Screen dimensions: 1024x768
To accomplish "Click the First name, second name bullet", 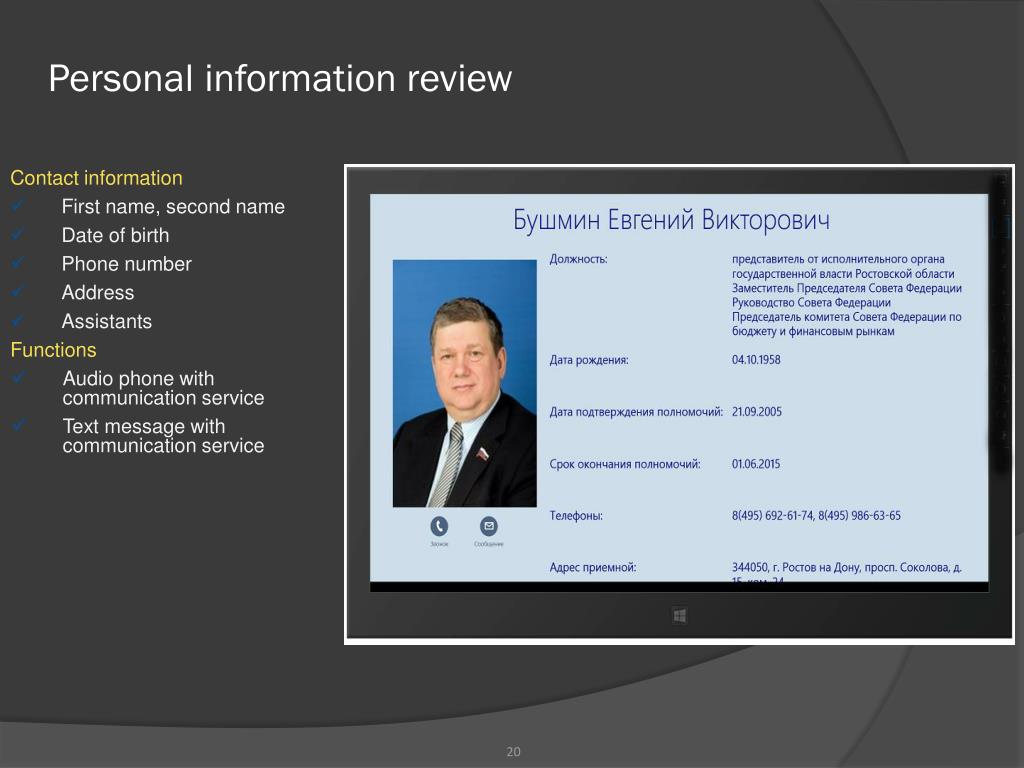I will pos(173,206).
